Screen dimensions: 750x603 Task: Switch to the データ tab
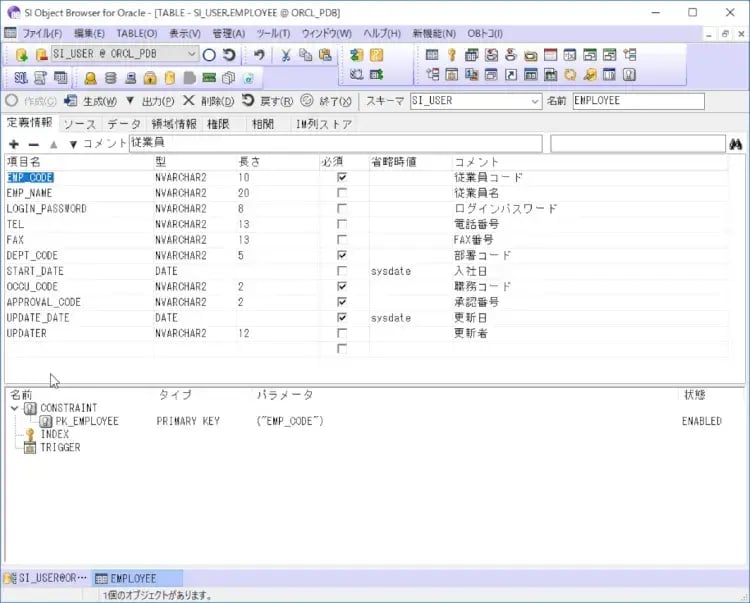click(x=124, y=124)
